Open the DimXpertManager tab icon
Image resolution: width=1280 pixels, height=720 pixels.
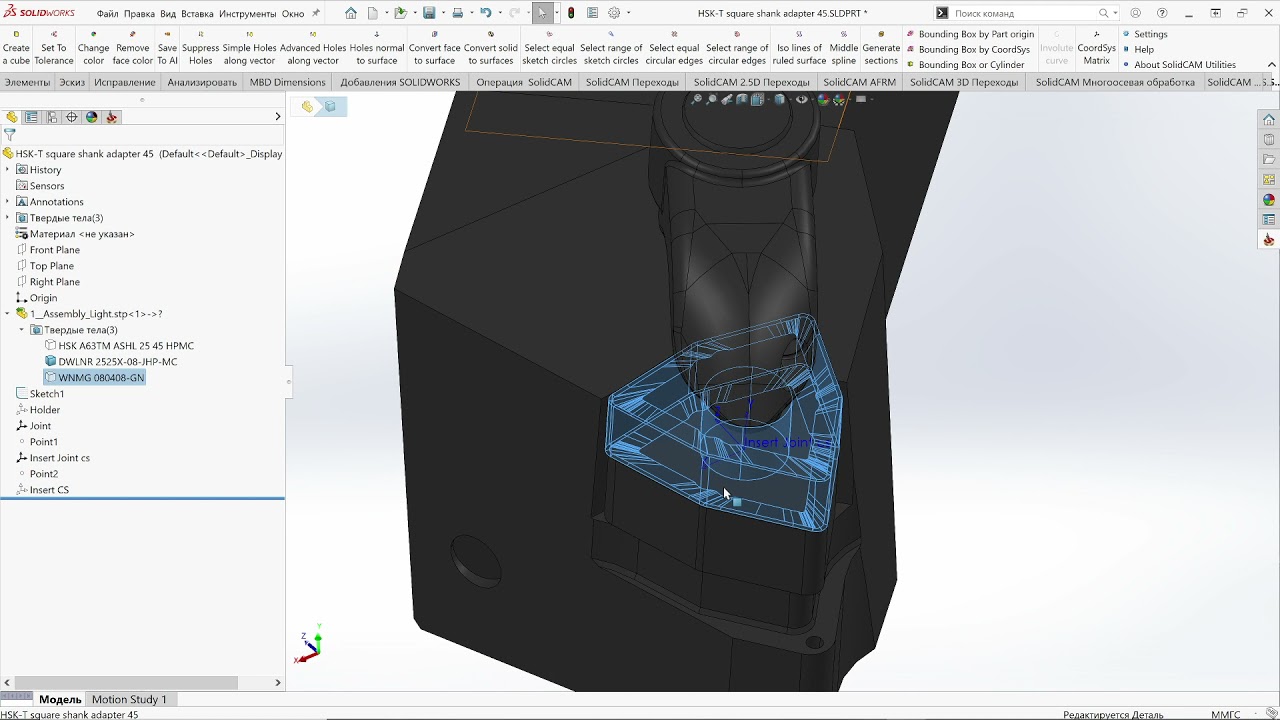pyautogui.click(x=71, y=117)
